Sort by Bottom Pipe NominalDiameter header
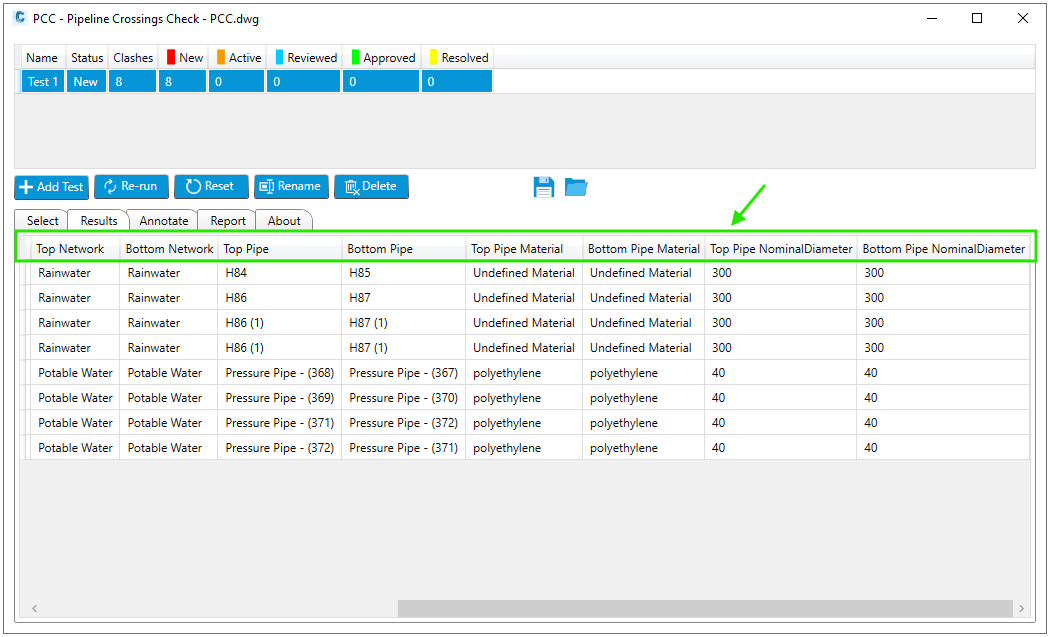 pyautogui.click(x=943, y=249)
